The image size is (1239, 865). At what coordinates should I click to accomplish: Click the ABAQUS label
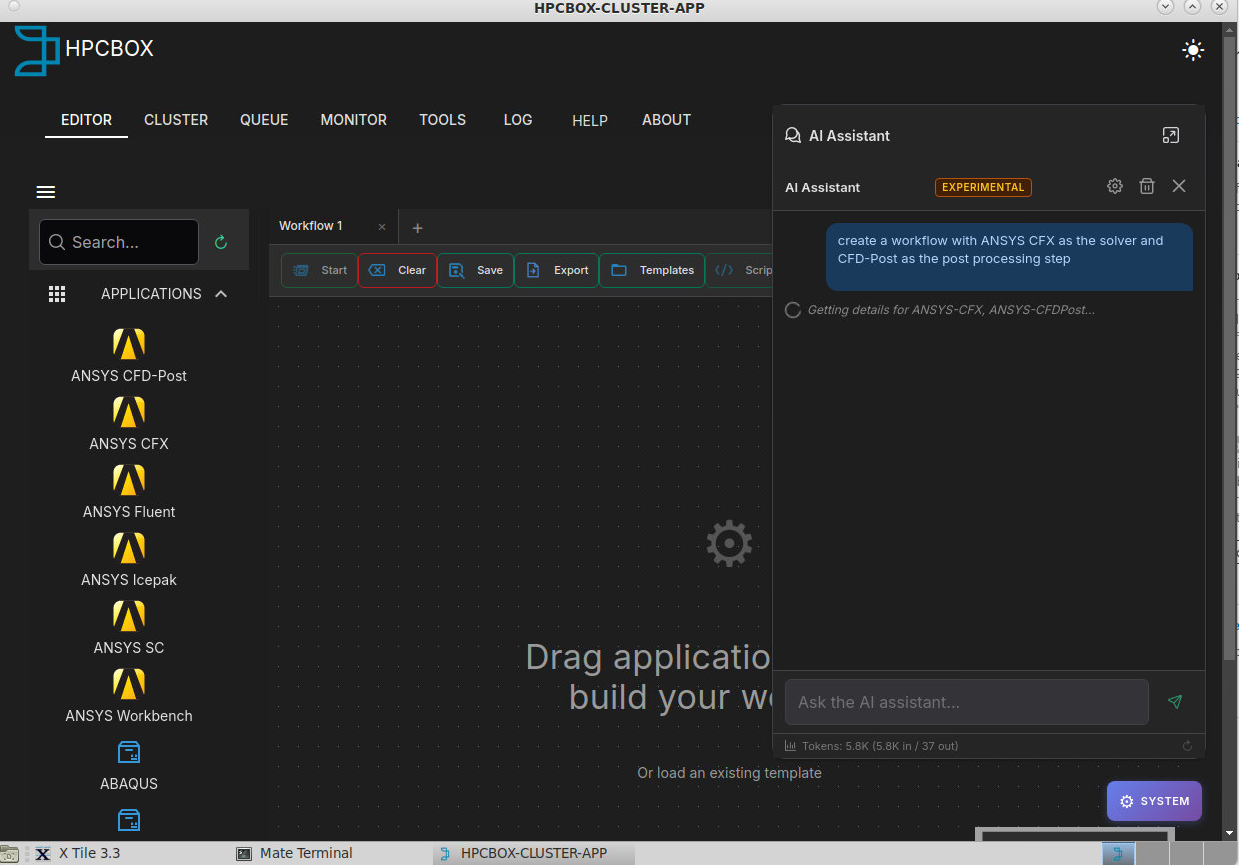tap(129, 784)
